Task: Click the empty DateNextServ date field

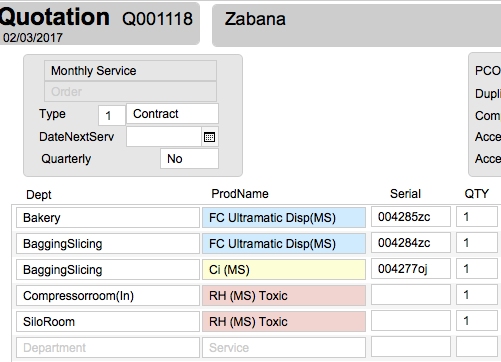Action: pos(164,137)
